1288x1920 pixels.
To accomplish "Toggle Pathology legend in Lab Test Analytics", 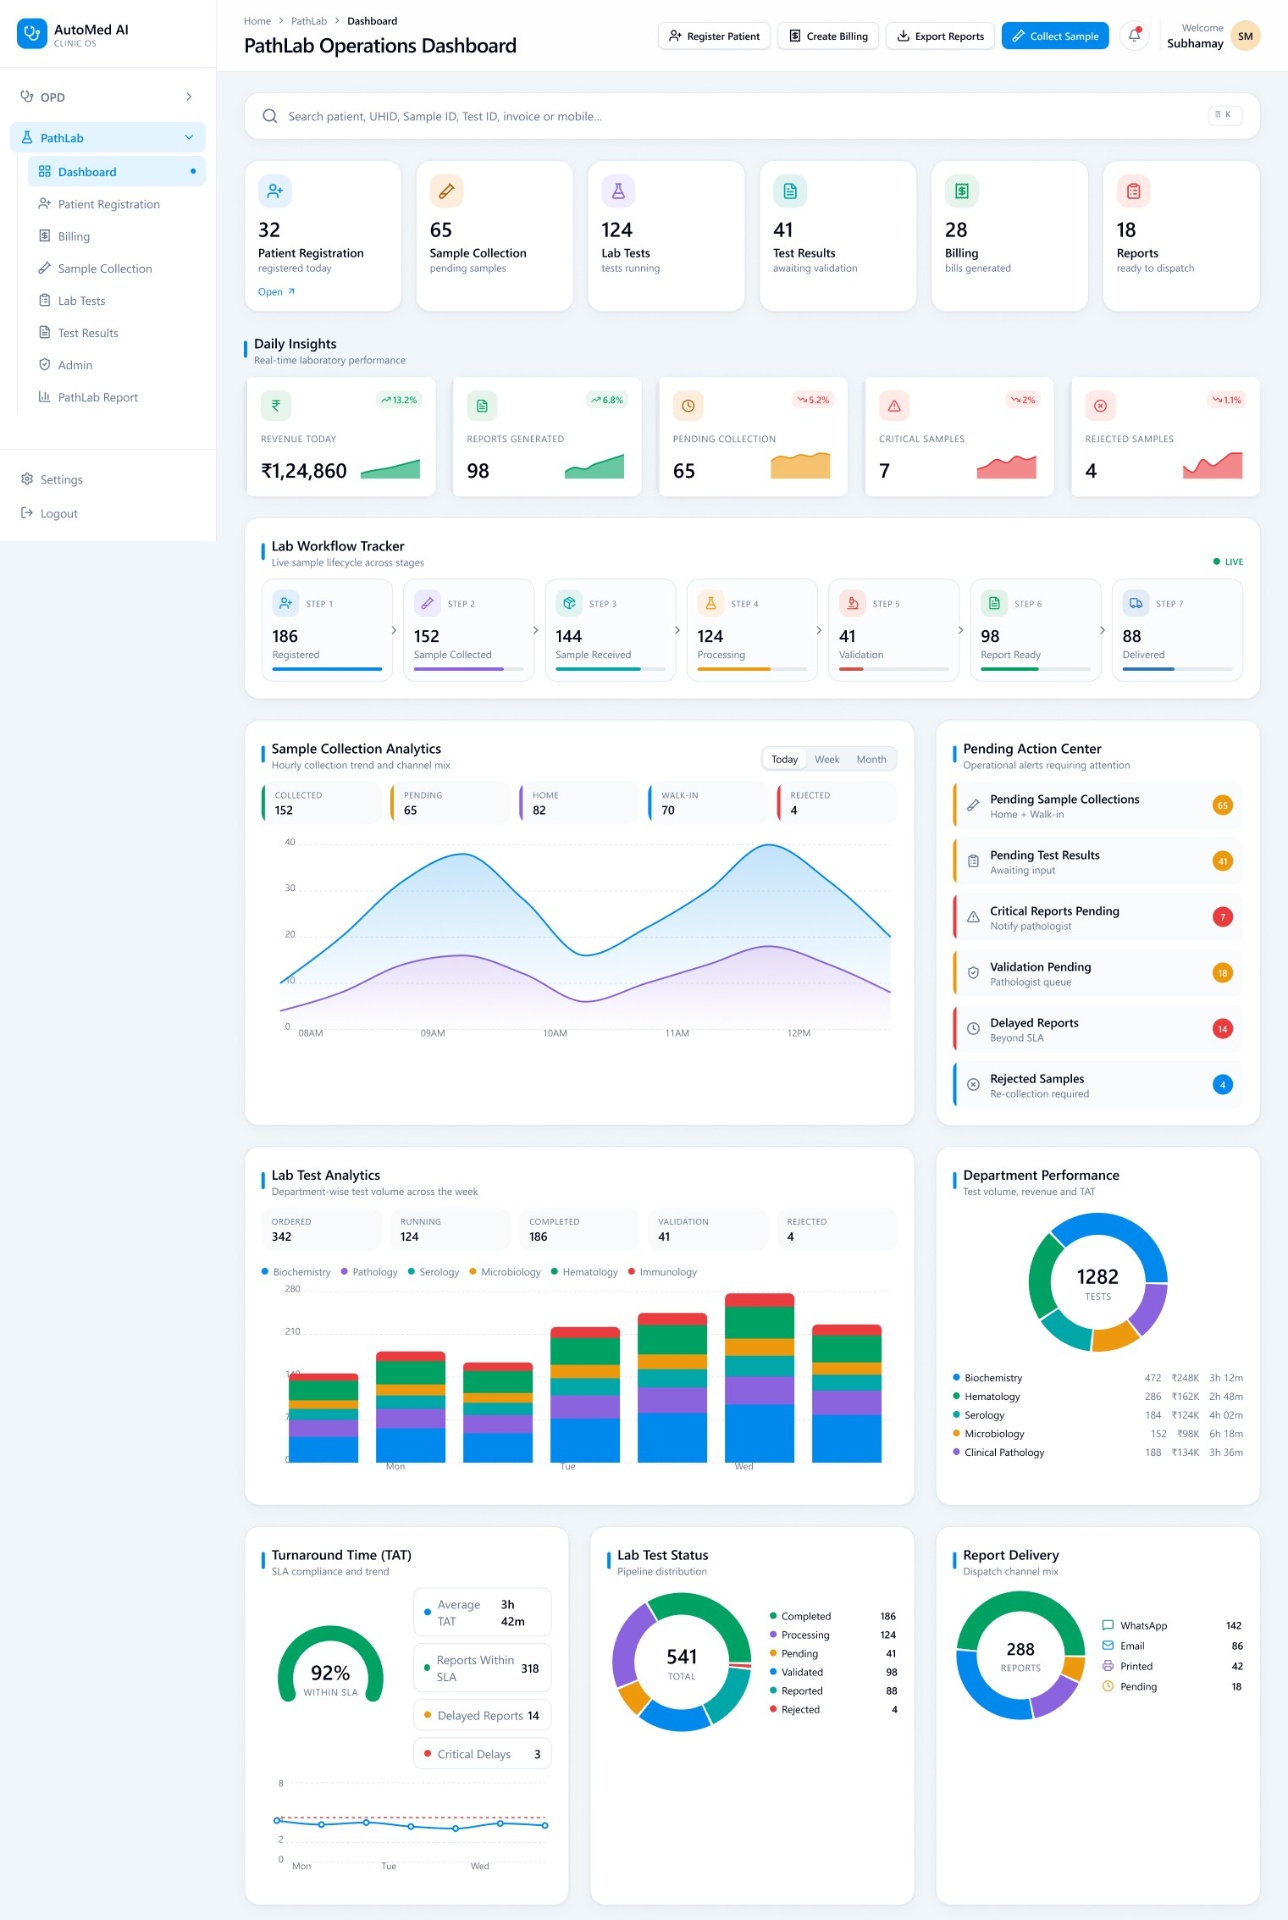I will tap(369, 1272).
